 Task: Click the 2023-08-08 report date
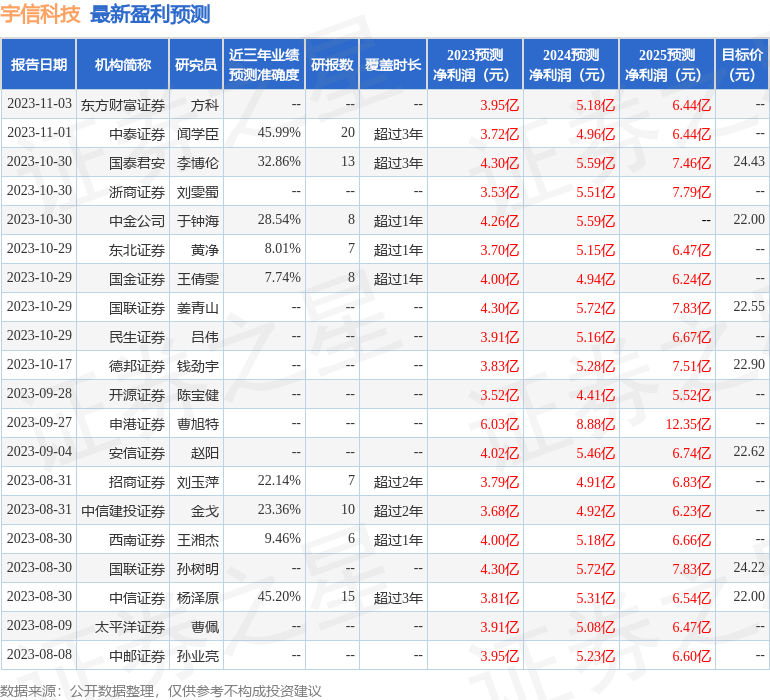pos(39,654)
